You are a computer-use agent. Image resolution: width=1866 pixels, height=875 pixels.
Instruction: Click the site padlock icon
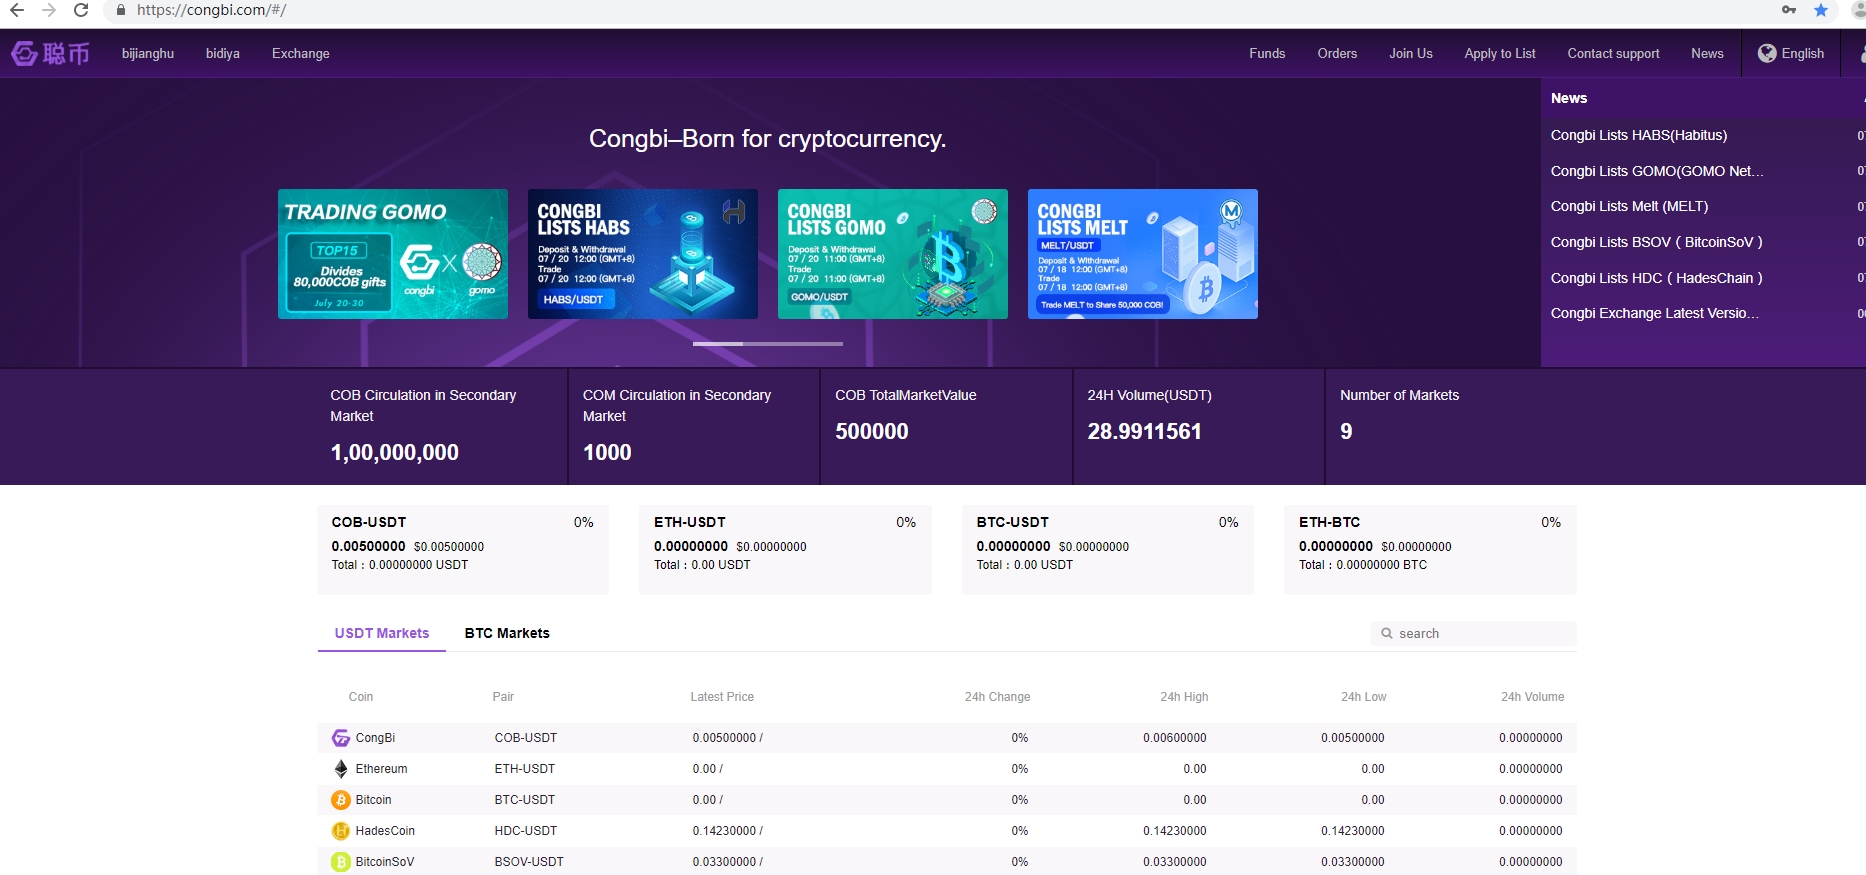pyautogui.click(x=121, y=10)
